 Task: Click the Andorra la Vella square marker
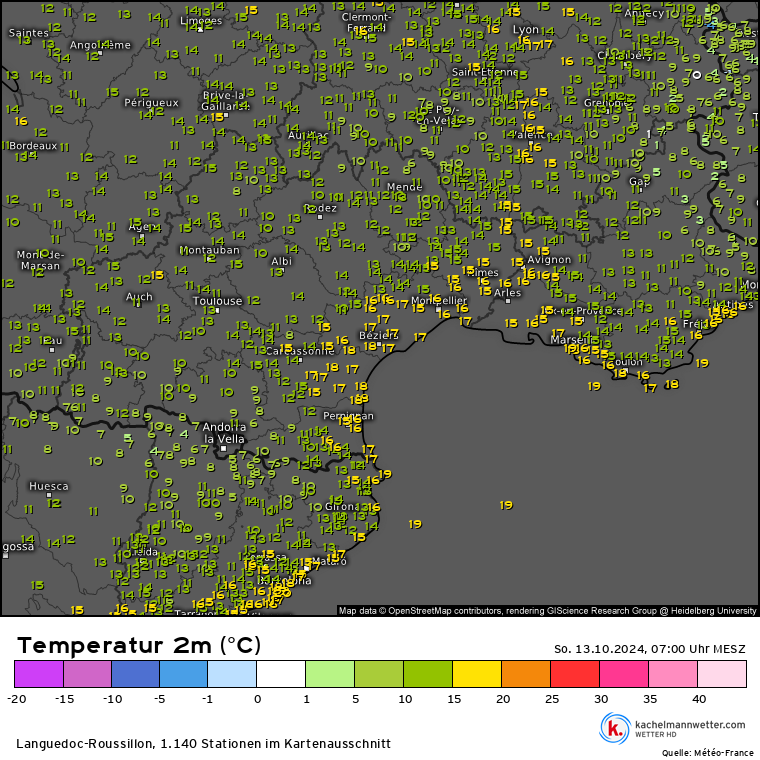click(x=223, y=448)
